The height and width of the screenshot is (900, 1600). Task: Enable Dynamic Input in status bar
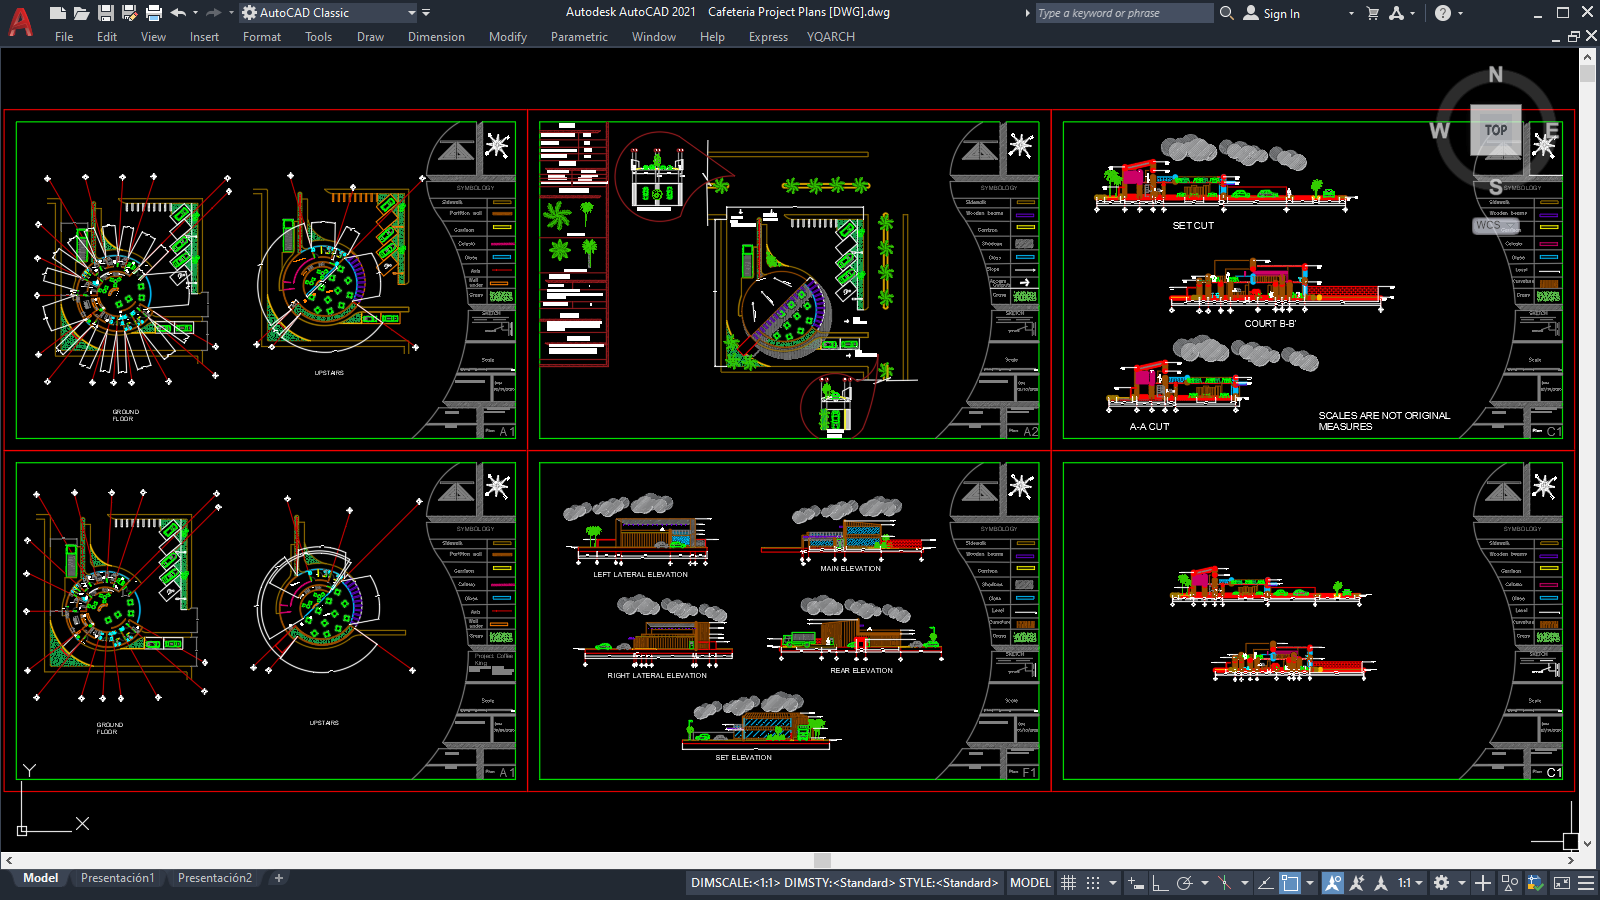coord(1137,883)
